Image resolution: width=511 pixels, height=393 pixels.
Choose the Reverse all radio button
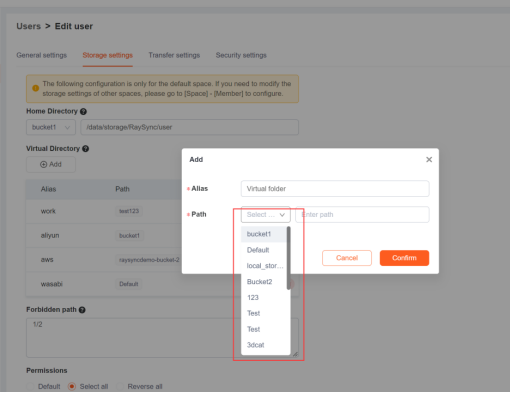pos(120,387)
